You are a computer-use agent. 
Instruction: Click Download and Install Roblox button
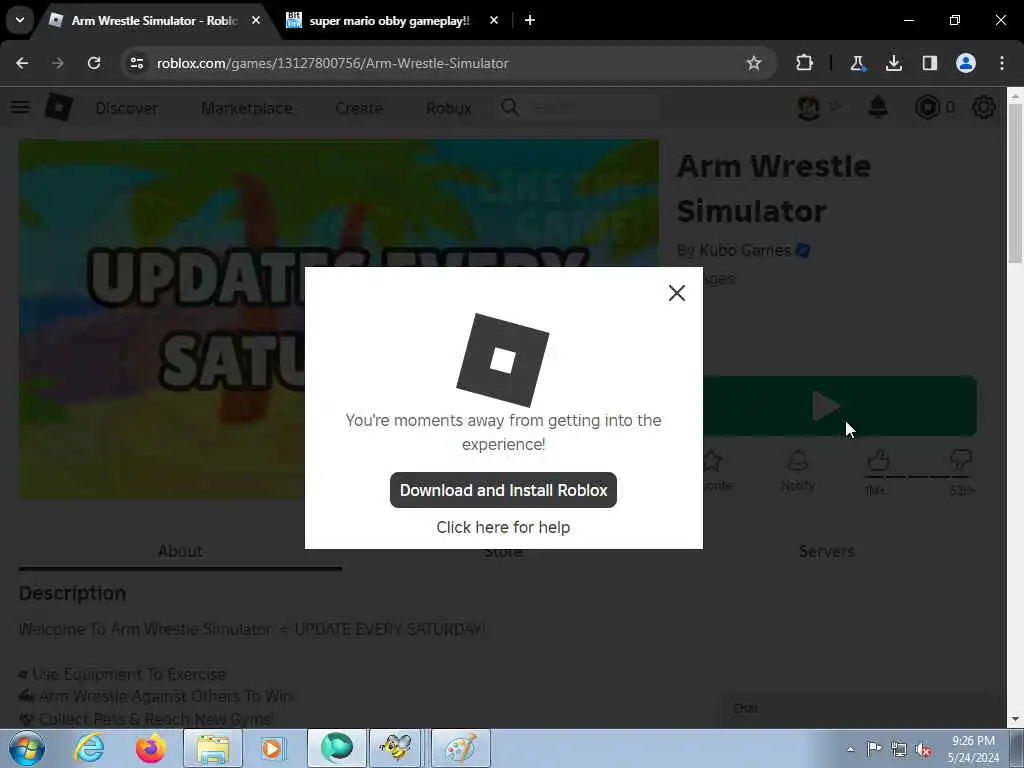[x=503, y=490]
